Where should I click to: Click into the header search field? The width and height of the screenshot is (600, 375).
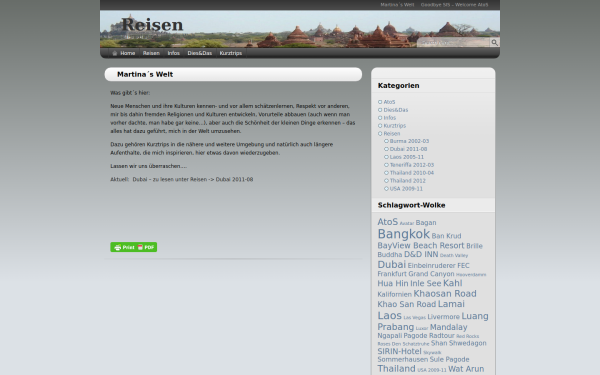pyautogui.click(x=453, y=42)
